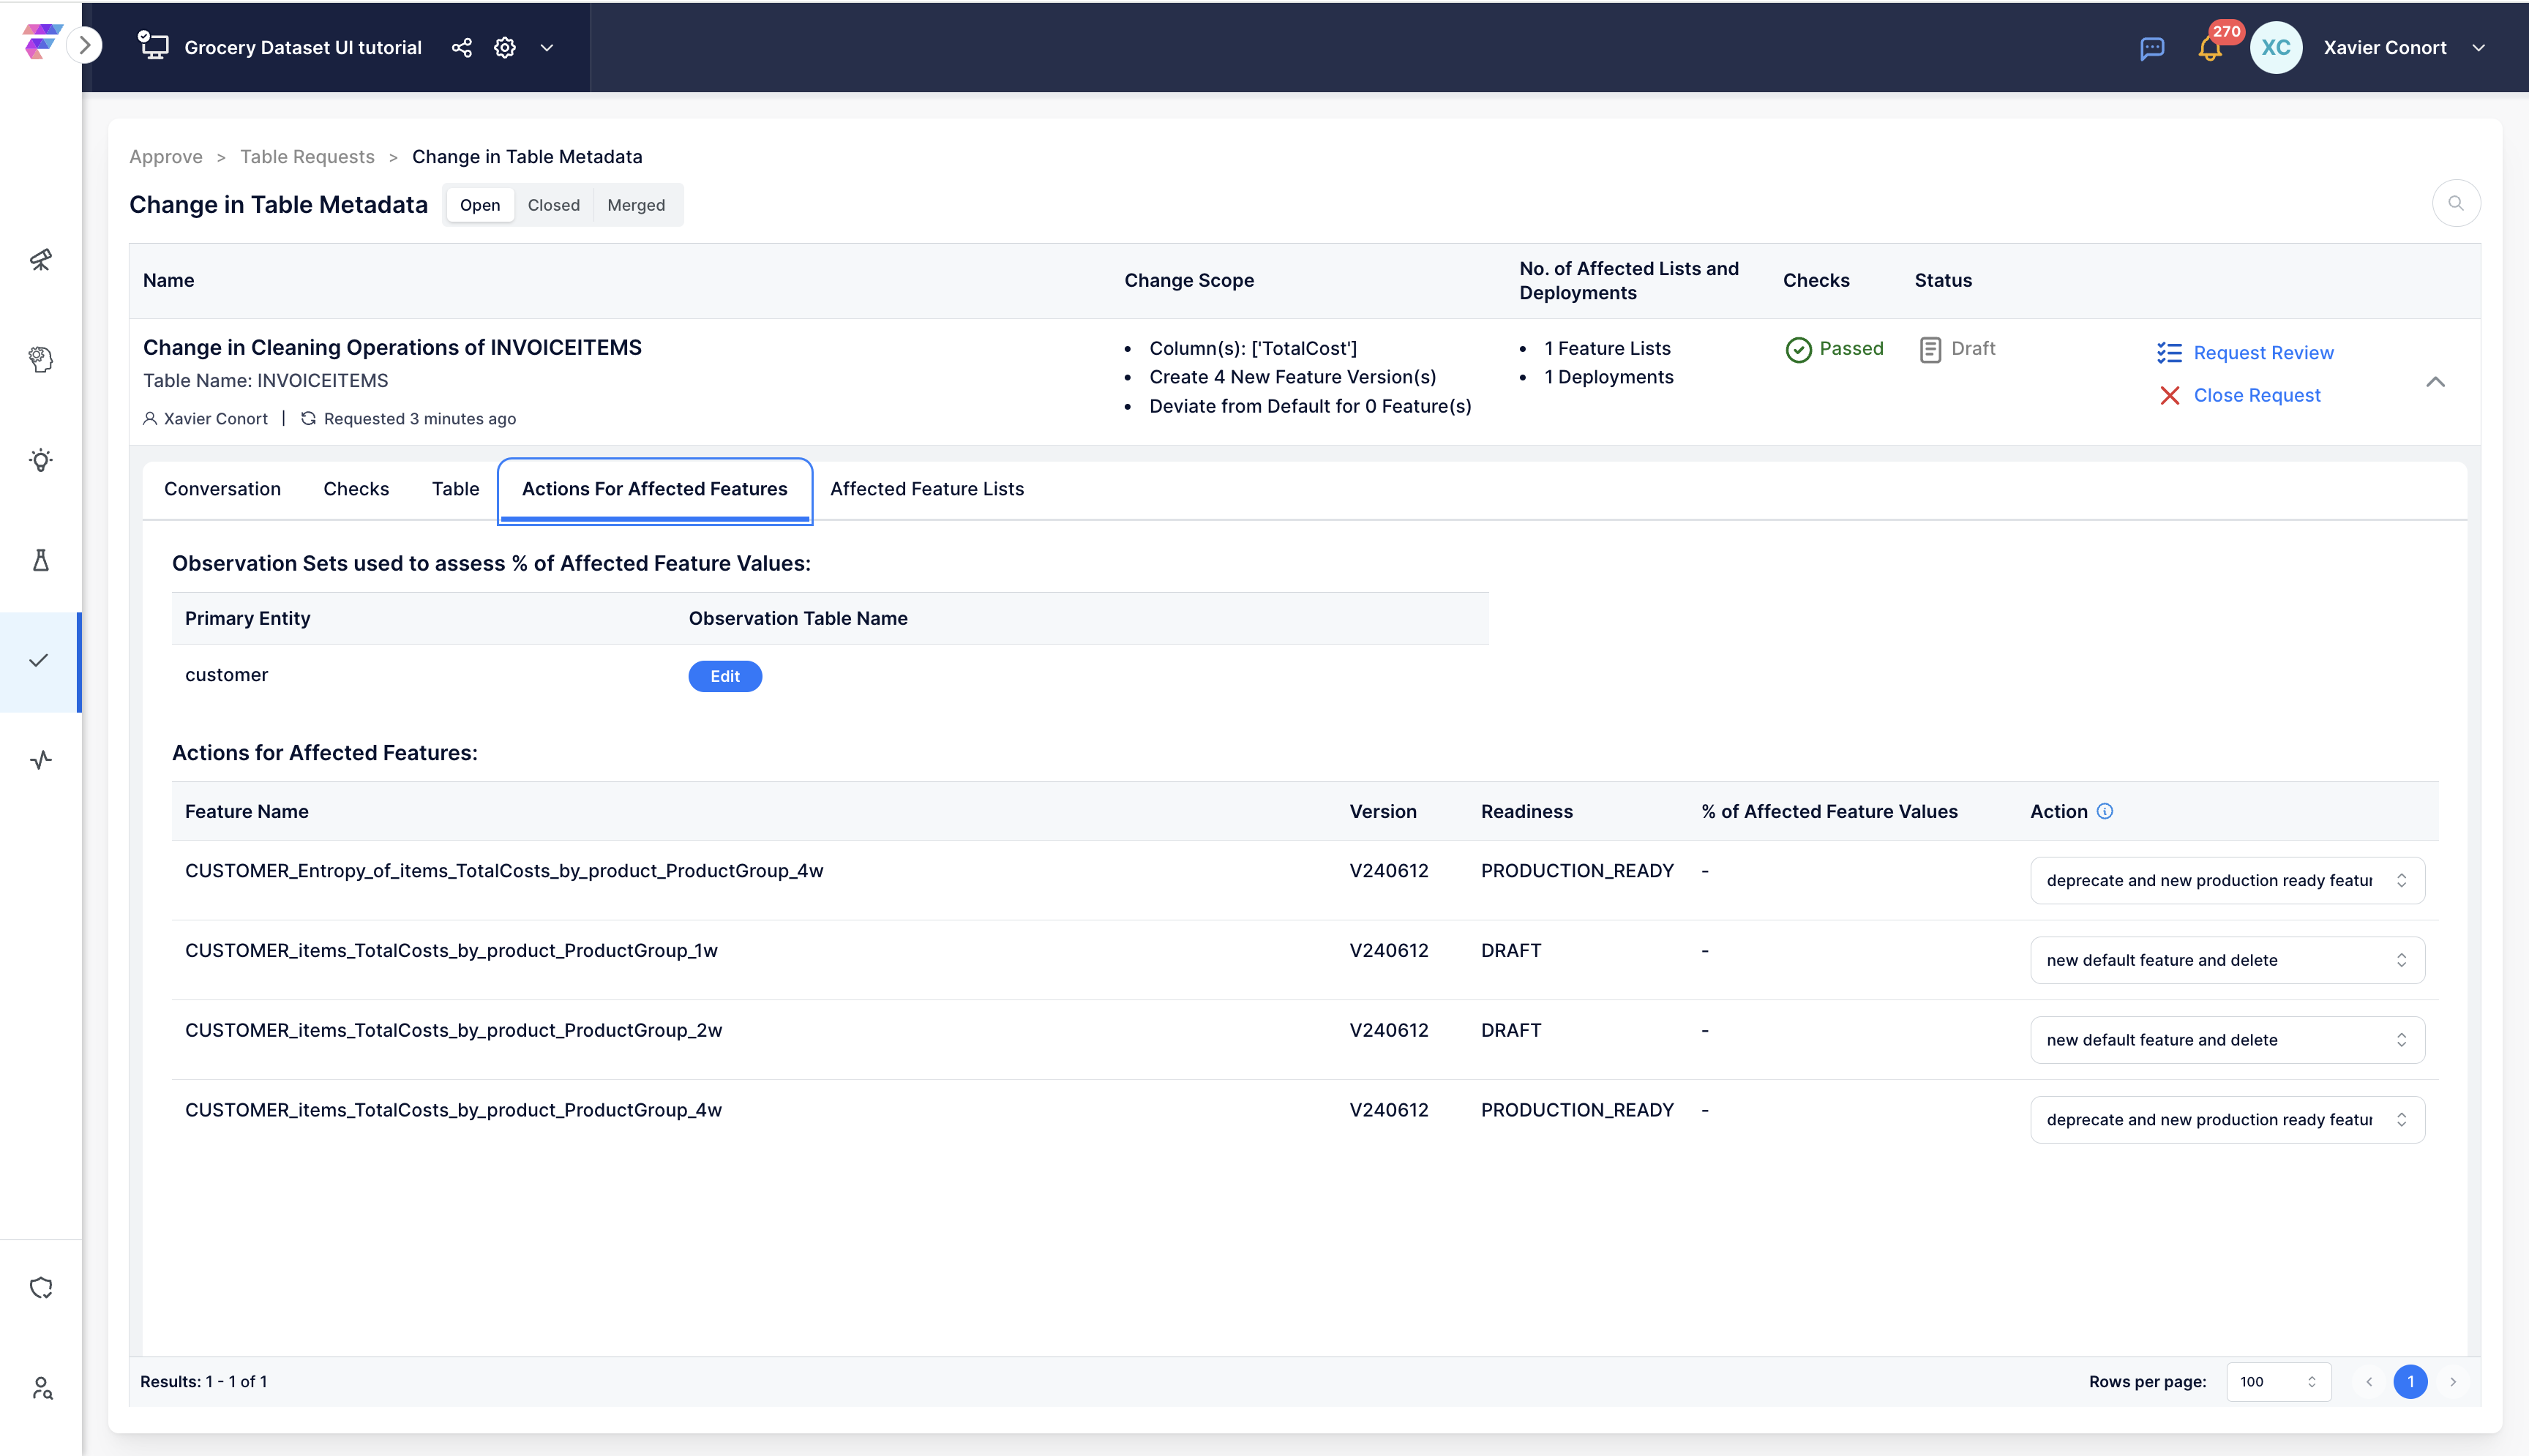Image resolution: width=2529 pixels, height=1456 pixels.
Task: Click the search magnifier button
Action: 2455,204
